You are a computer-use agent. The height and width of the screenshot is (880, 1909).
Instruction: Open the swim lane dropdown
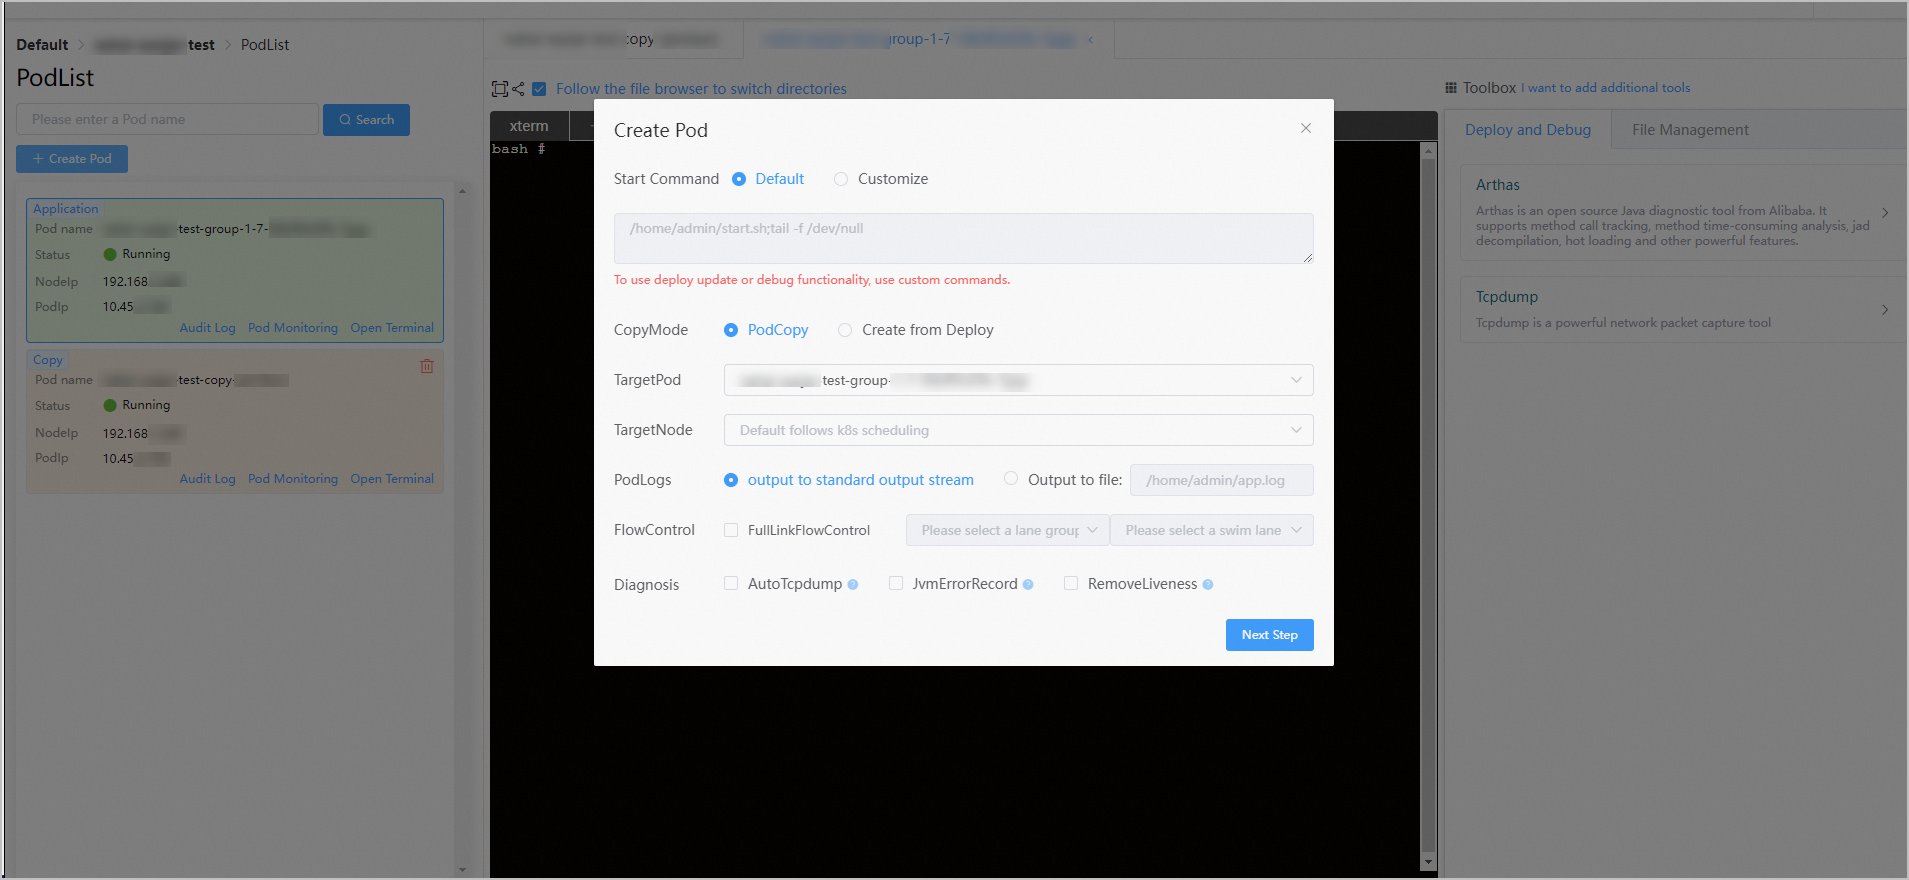1211,530
